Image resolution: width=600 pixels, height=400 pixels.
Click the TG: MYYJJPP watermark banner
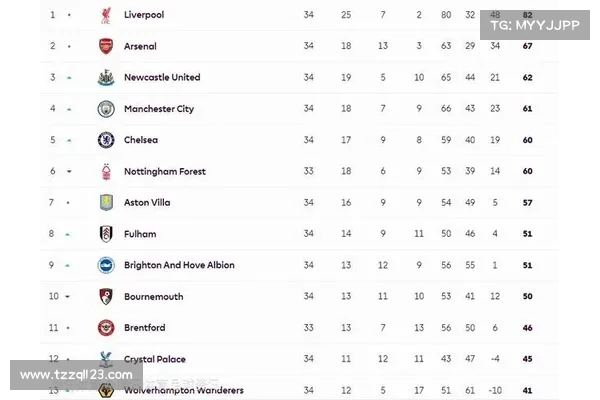tap(535, 25)
